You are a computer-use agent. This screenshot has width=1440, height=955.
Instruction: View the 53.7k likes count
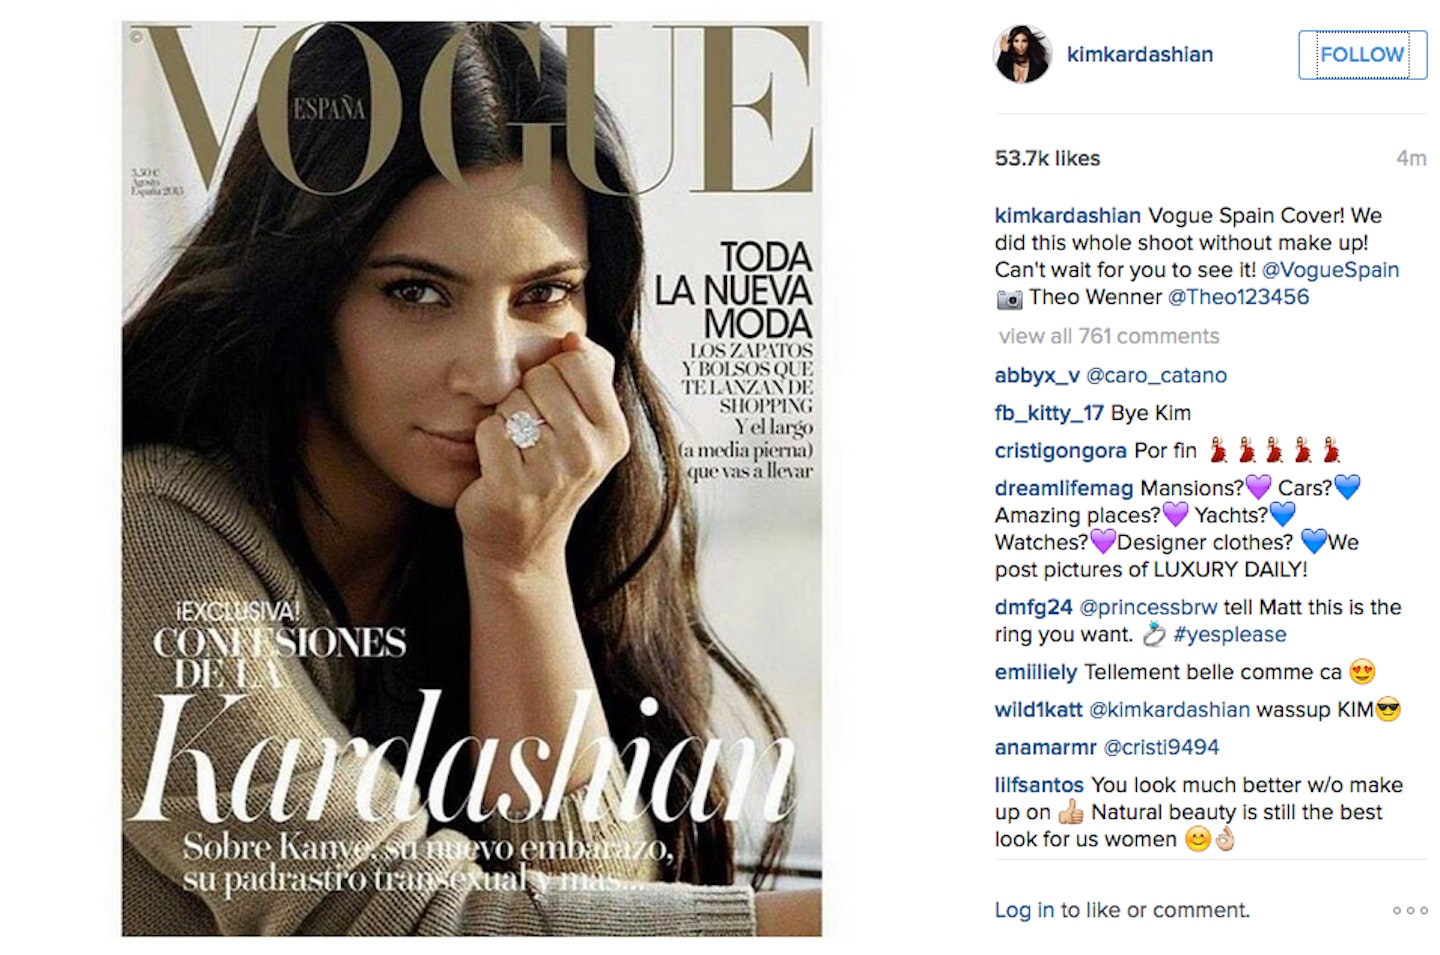click(1047, 158)
